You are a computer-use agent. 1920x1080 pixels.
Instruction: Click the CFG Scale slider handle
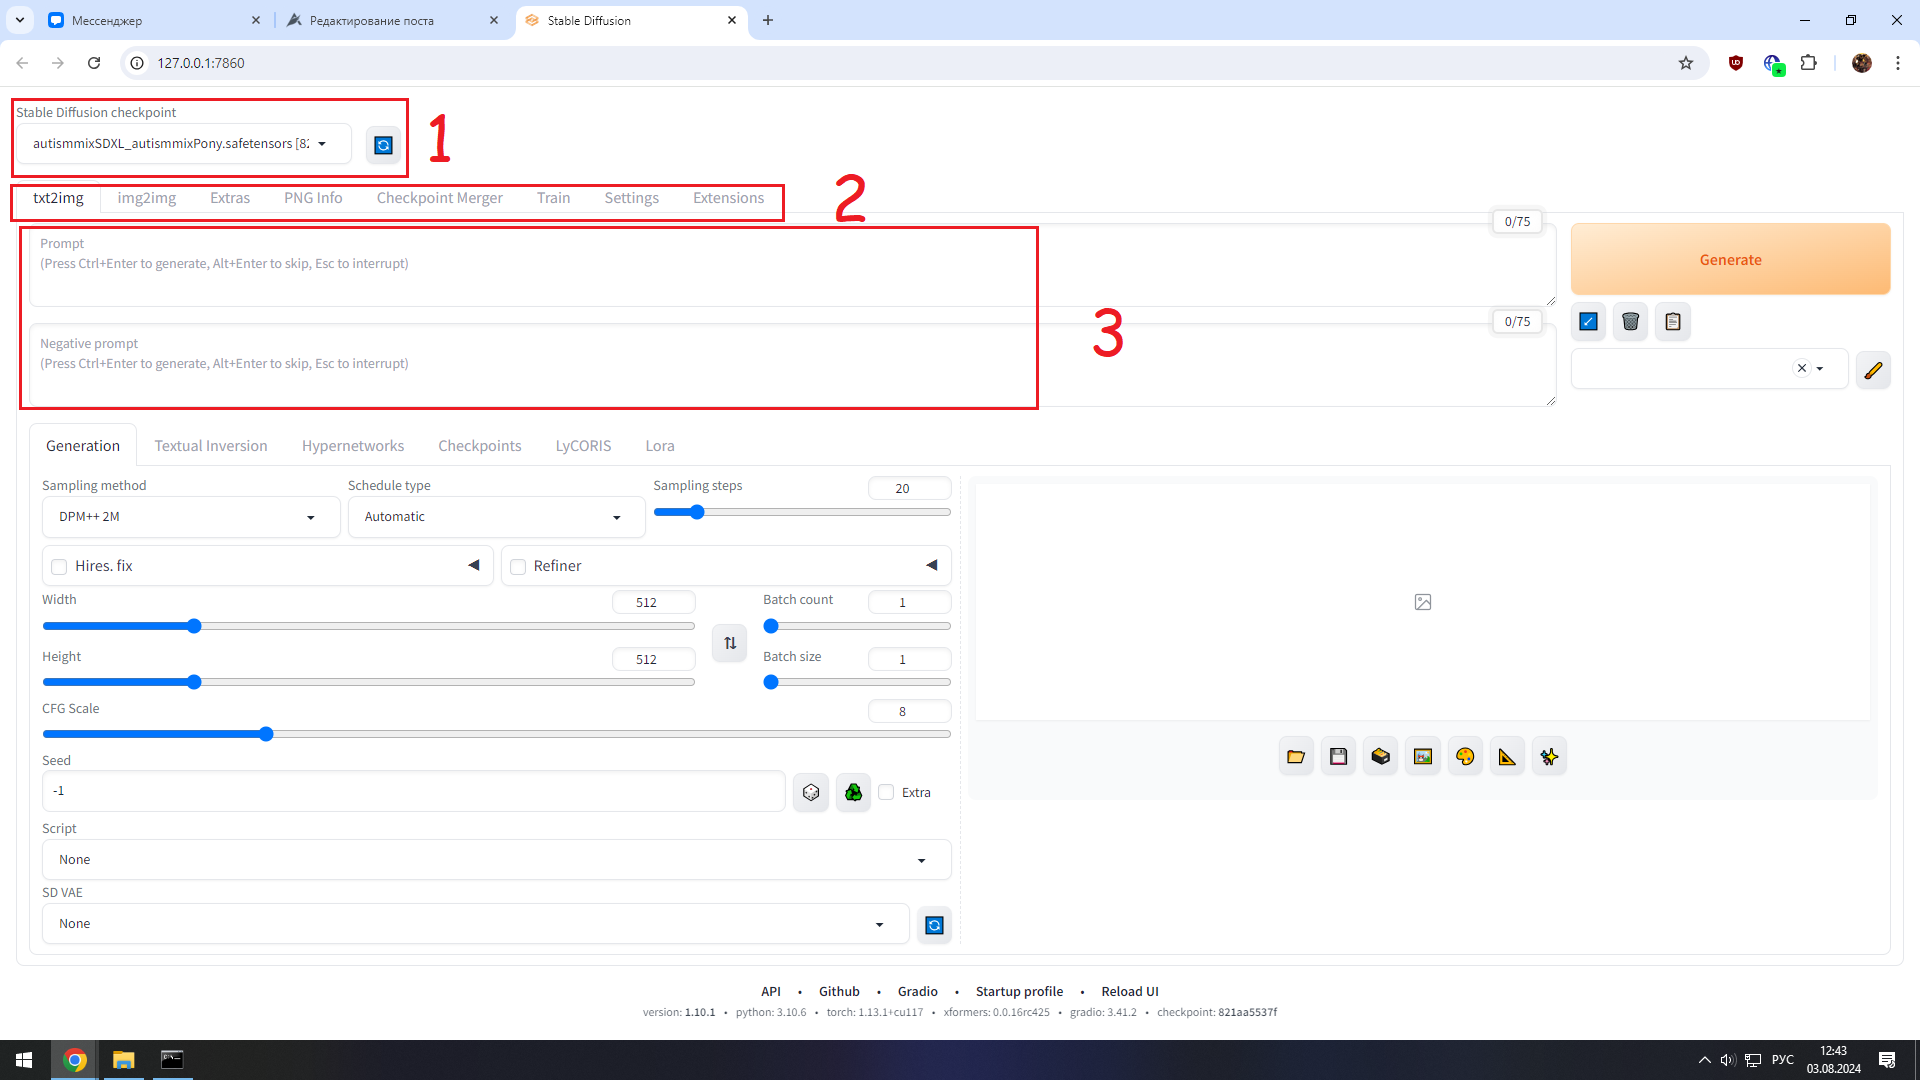[266, 735]
